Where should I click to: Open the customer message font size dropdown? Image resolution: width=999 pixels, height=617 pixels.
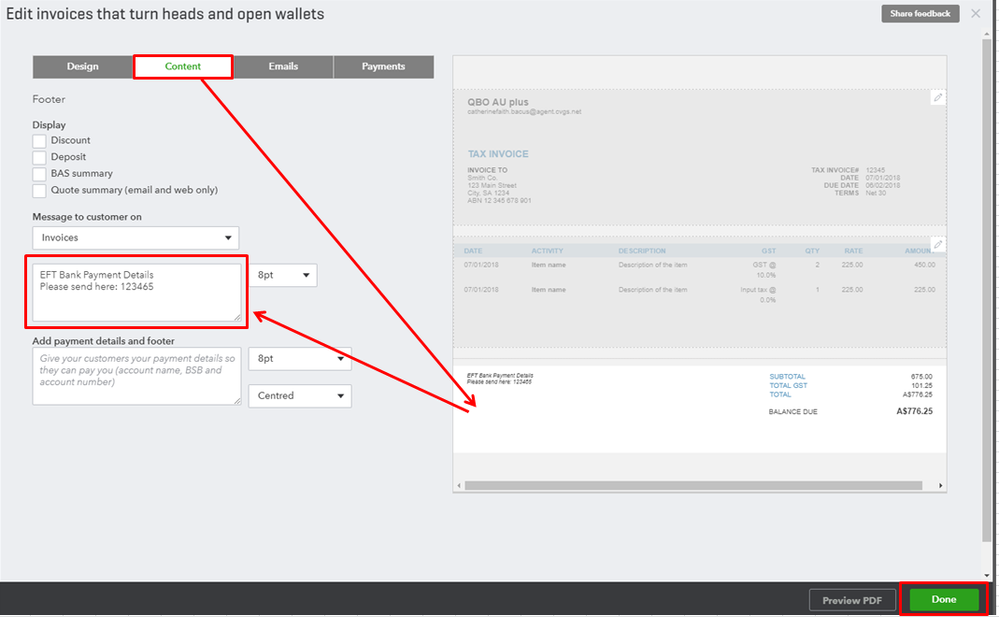(283, 275)
